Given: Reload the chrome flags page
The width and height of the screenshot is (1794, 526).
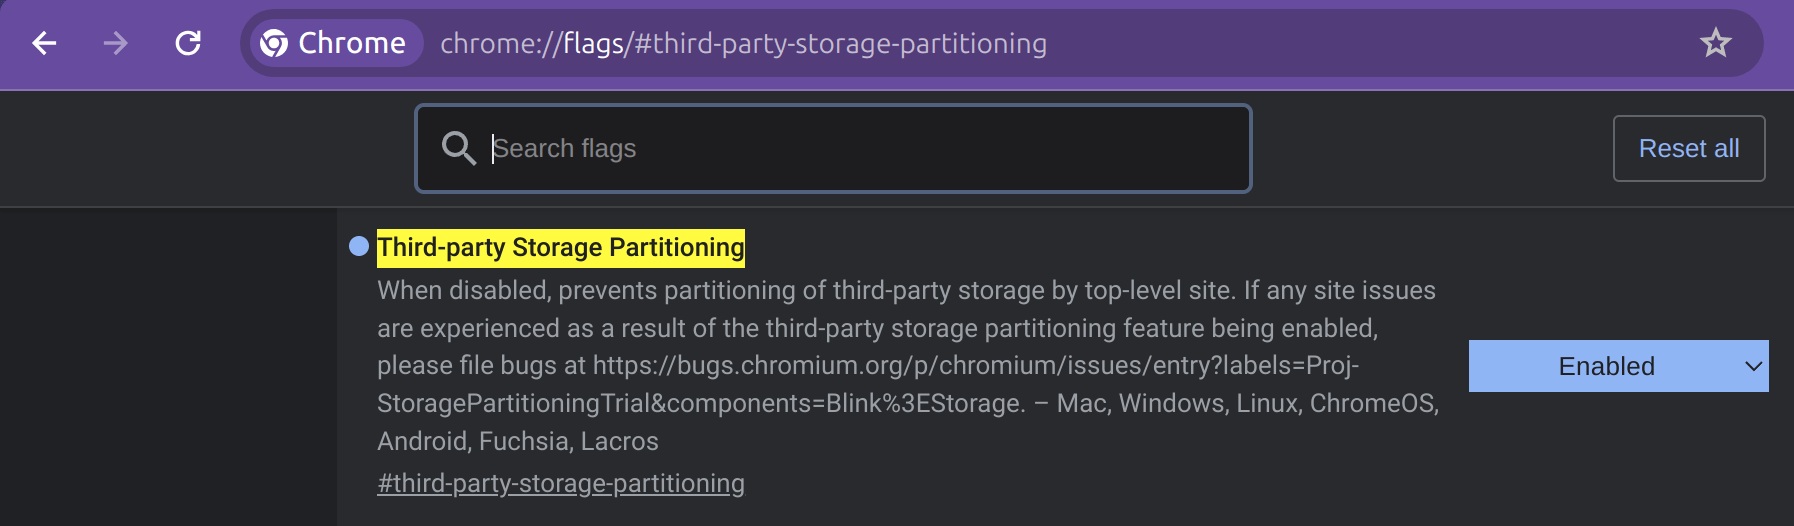Looking at the screenshot, I should click(188, 43).
